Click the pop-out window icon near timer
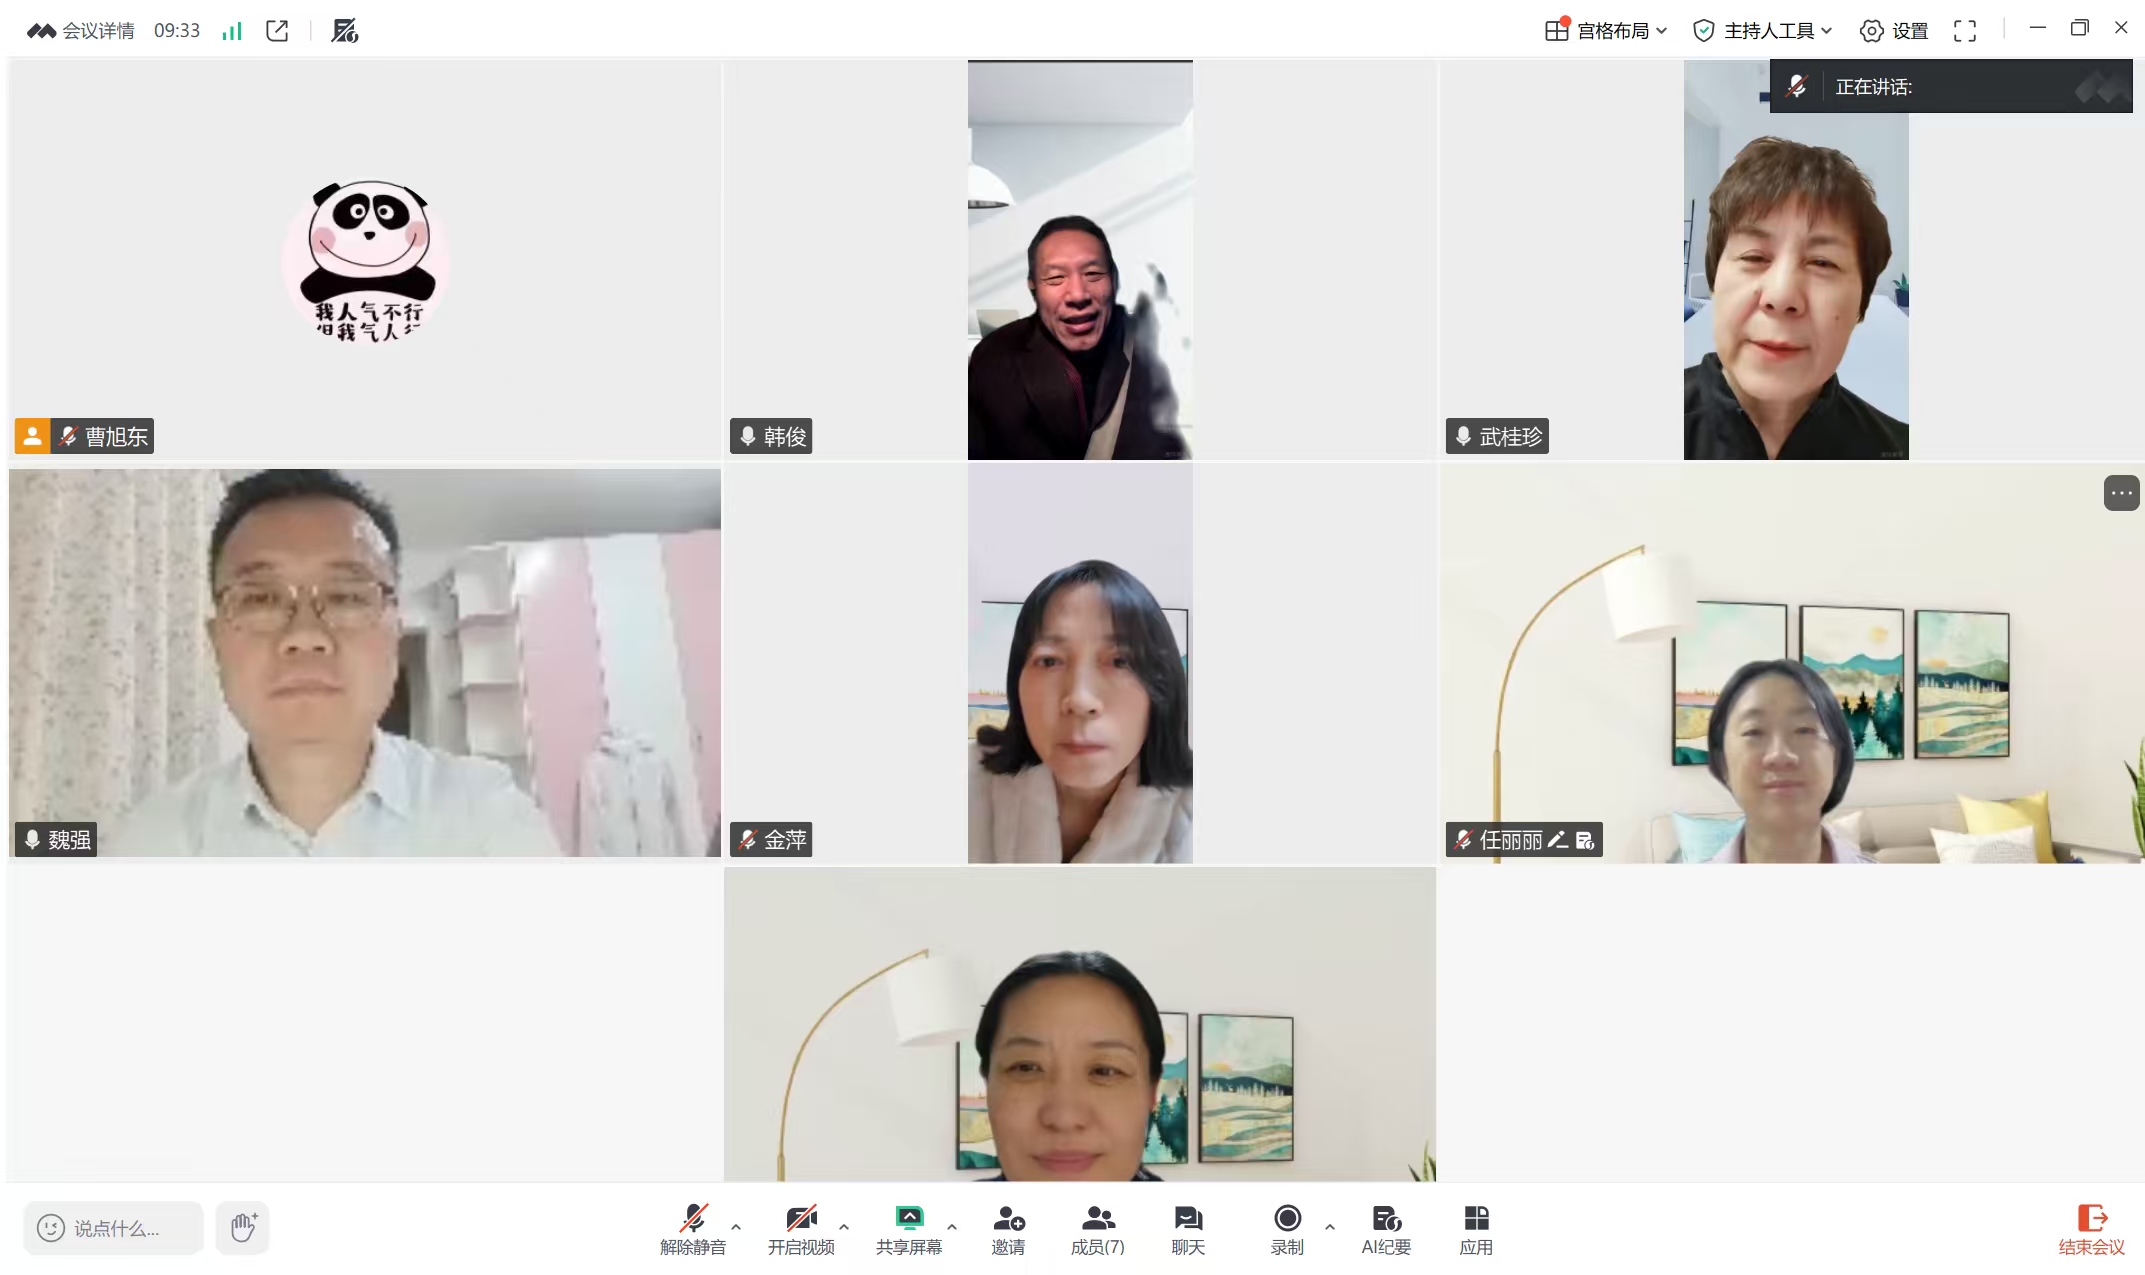2145x1275 pixels. (277, 31)
